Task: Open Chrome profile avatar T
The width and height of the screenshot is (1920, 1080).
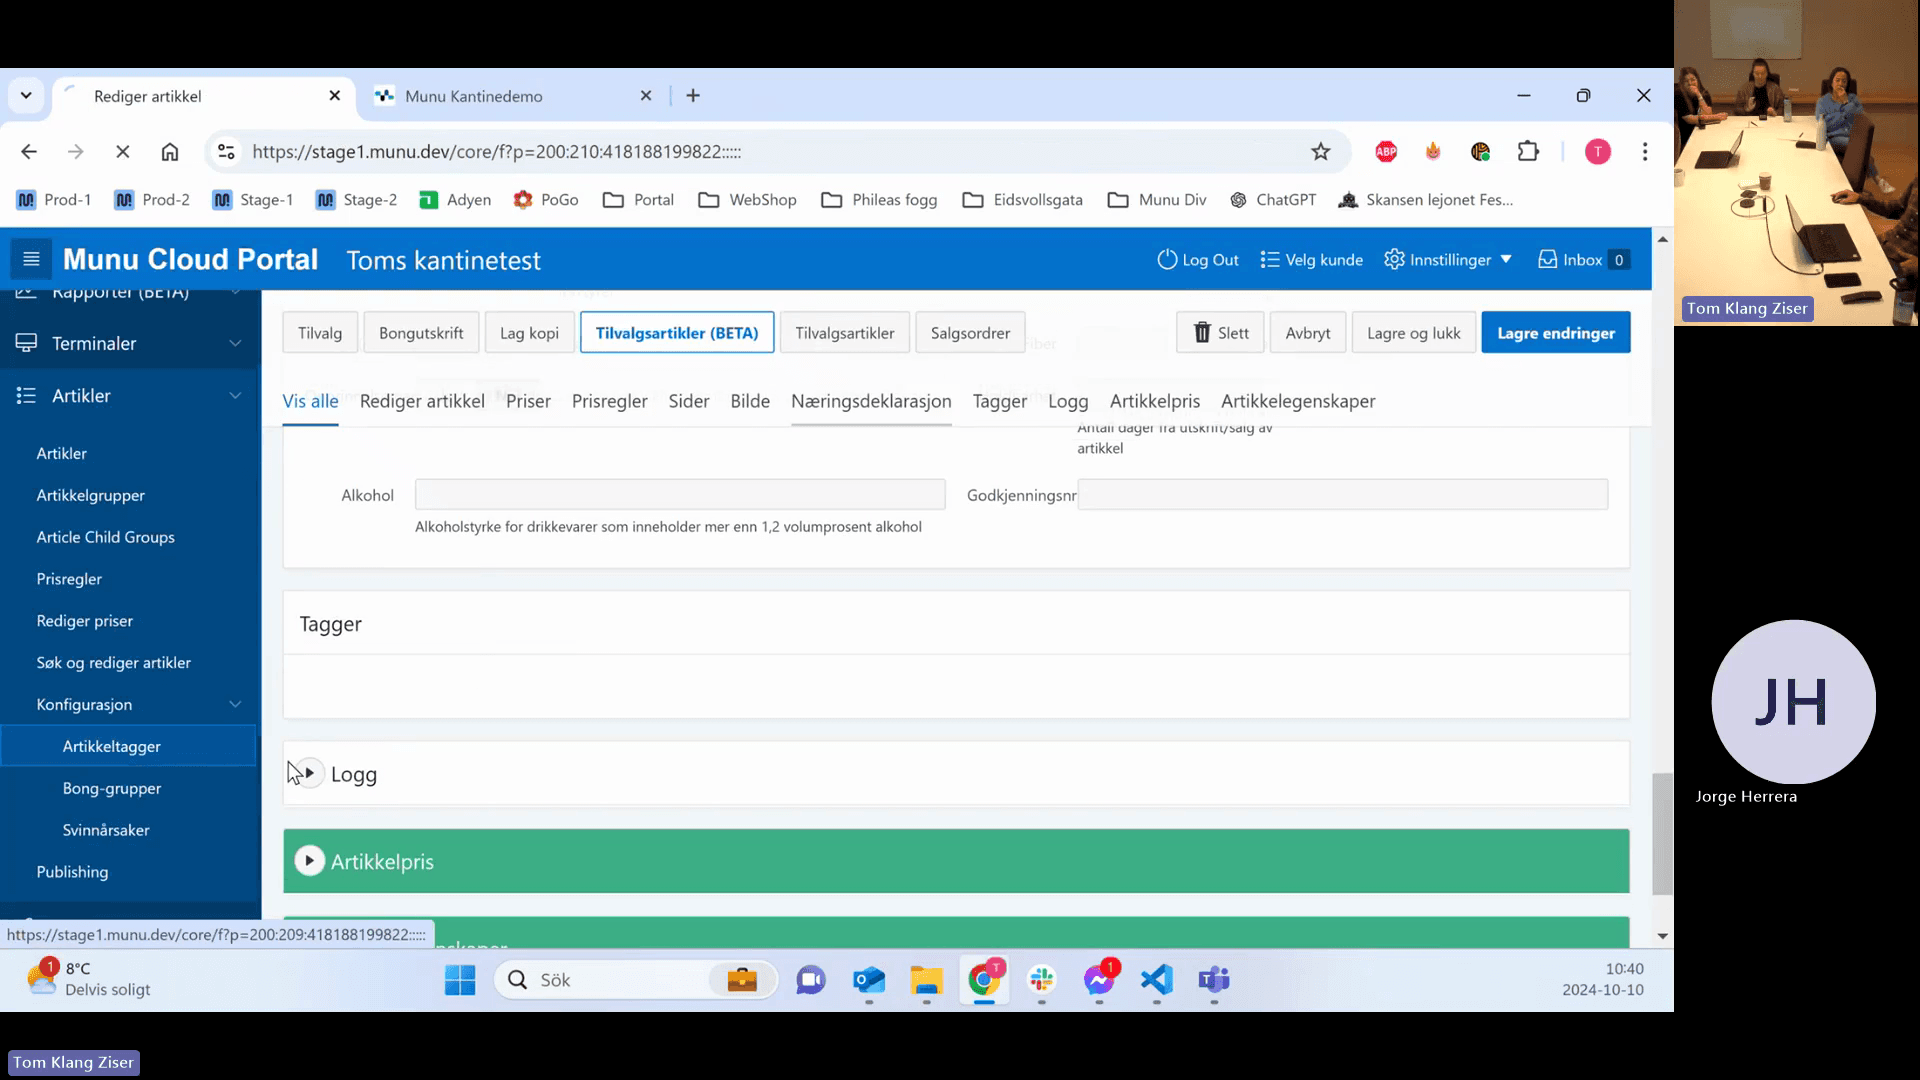Action: click(x=1598, y=152)
